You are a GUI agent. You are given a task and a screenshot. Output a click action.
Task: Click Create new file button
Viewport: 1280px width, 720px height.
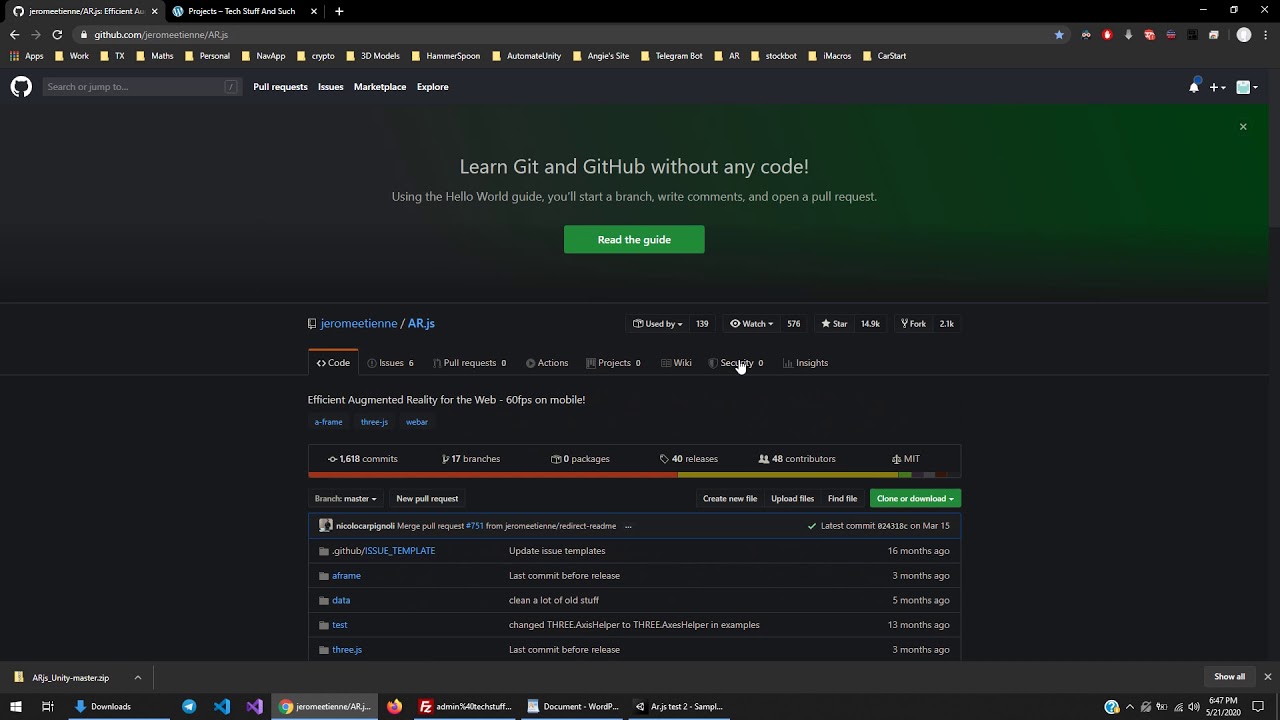730,499
